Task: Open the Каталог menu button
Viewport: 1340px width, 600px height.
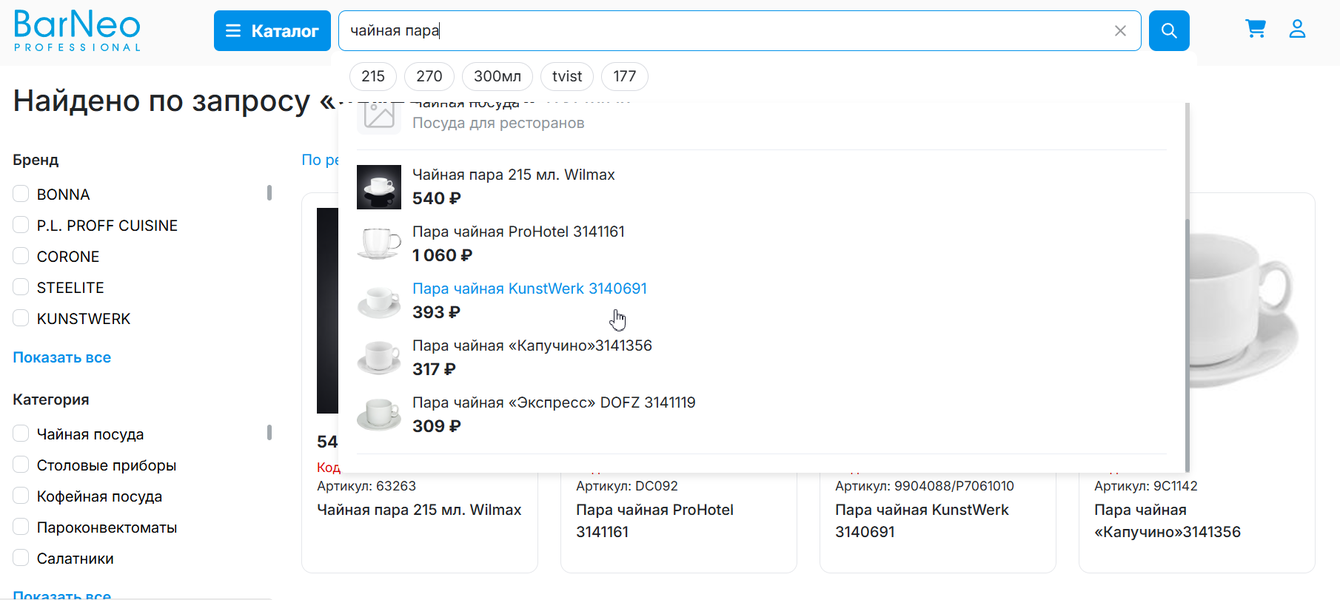Action: pyautogui.click(x=272, y=31)
